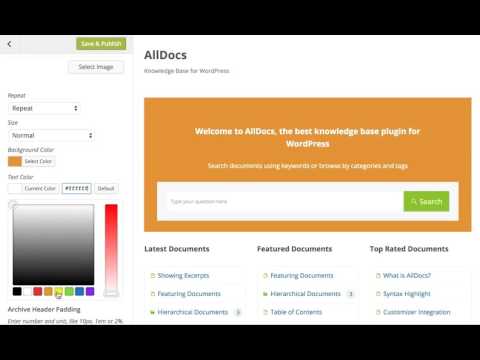
Task: Pick the yellow palette swatch
Action: click(59, 291)
